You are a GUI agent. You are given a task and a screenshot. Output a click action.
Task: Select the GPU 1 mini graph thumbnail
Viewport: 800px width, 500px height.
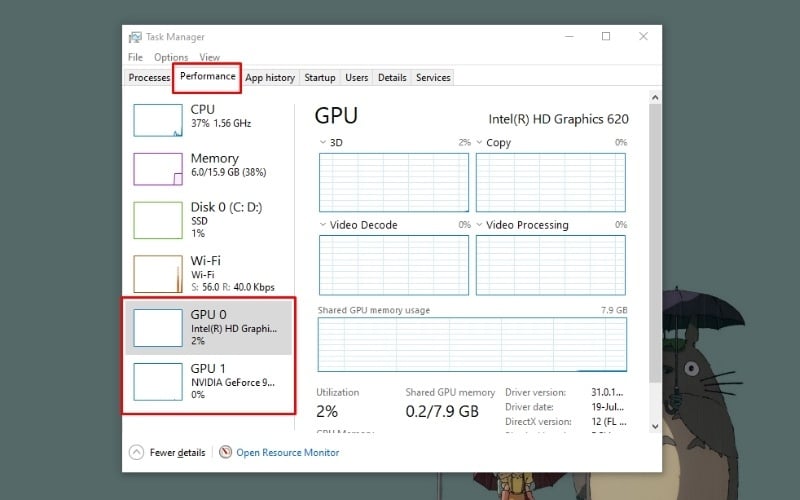158,382
